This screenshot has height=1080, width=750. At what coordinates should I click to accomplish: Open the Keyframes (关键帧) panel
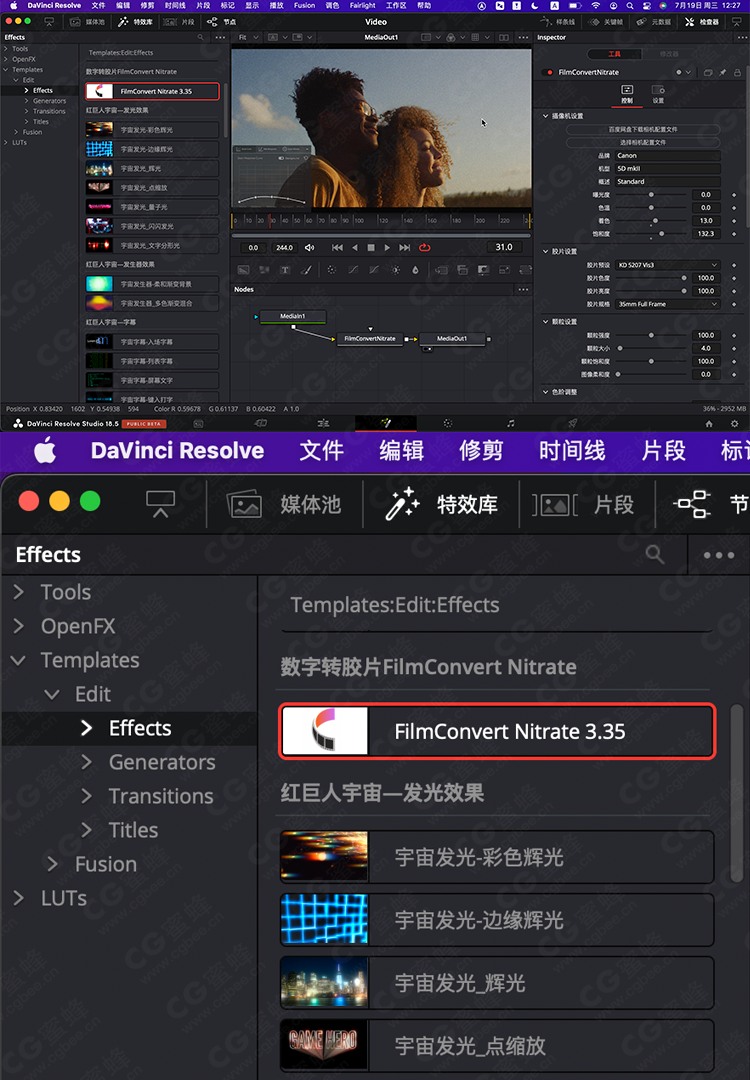coord(606,22)
